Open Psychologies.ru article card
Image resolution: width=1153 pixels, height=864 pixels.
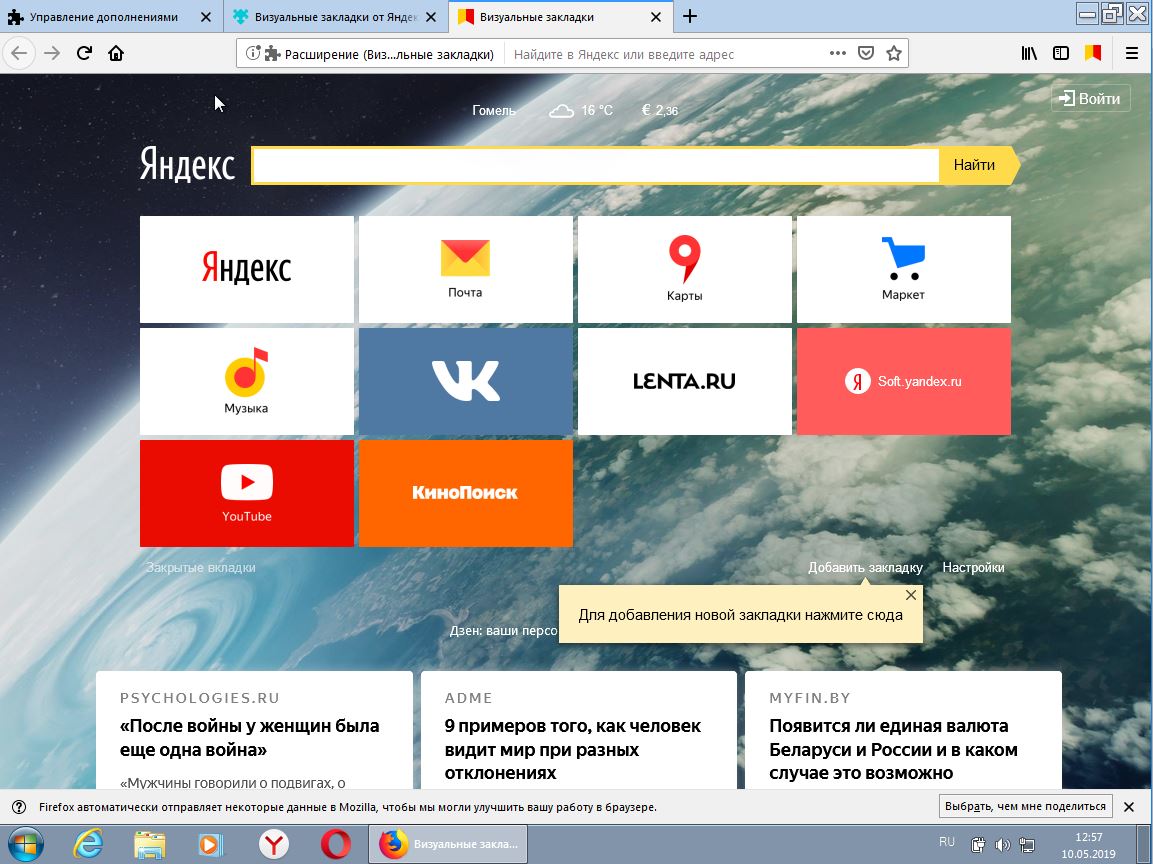click(254, 730)
